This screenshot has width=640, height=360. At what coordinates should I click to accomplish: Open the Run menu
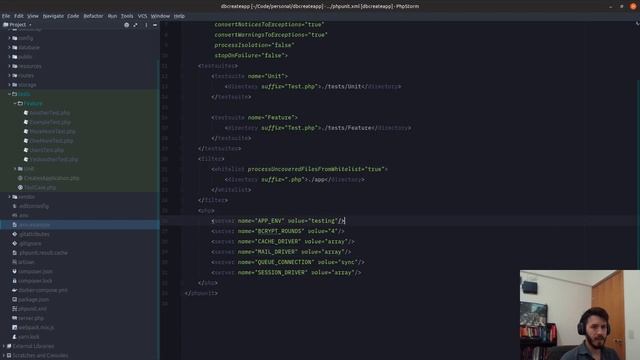click(x=112, y=16)
